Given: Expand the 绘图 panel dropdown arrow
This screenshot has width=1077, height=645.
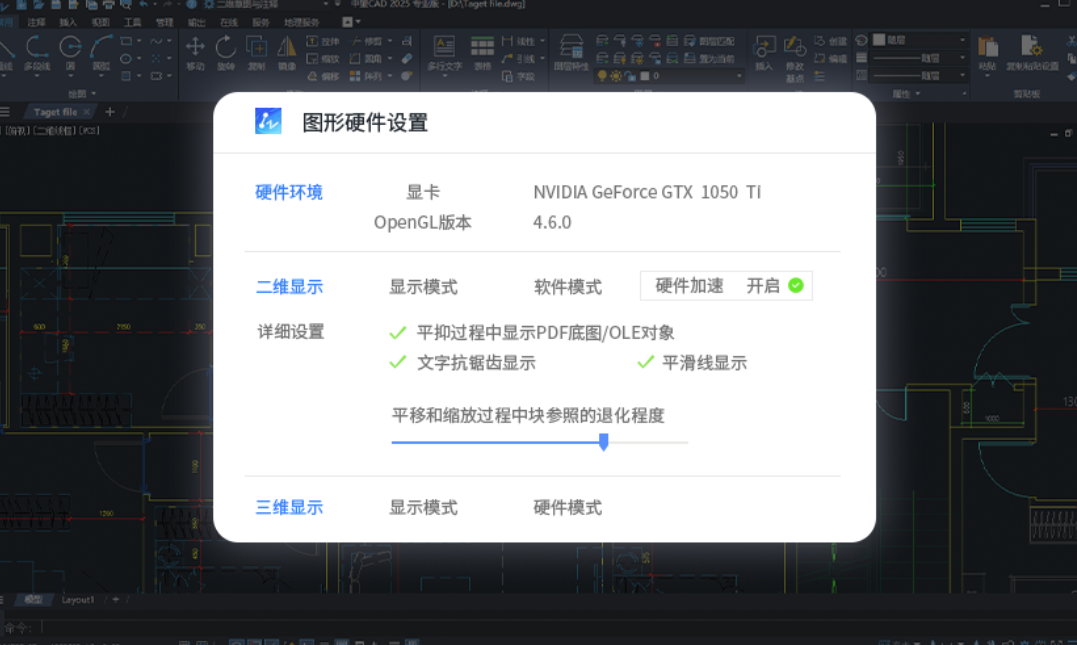Looking at the screenshot, I should point(94,94).
